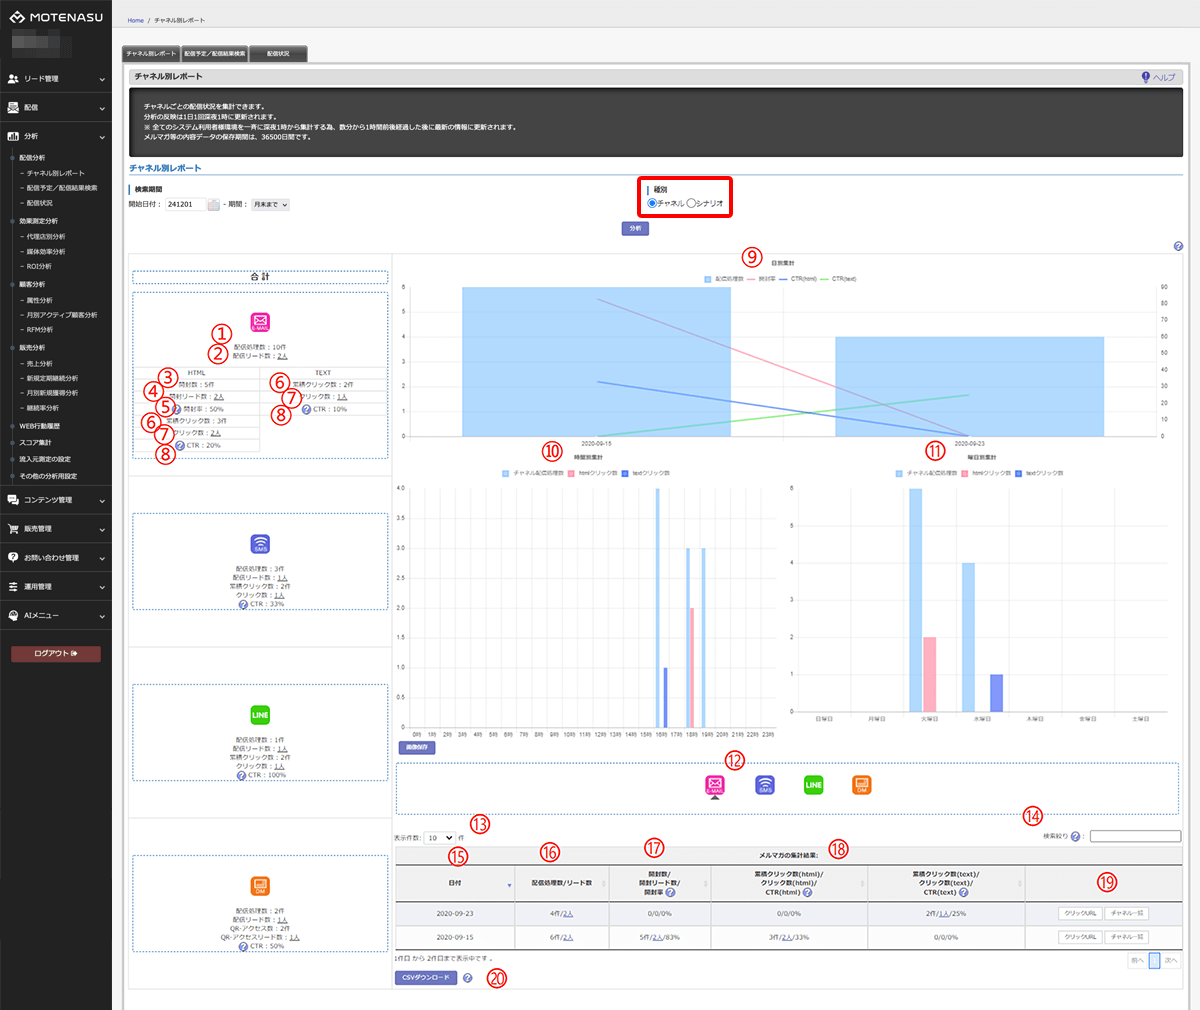The width and height of the screenshot is (1200, 1010).
Task: Click the 検索絞り search input field
Action: tap(1135, 837)
